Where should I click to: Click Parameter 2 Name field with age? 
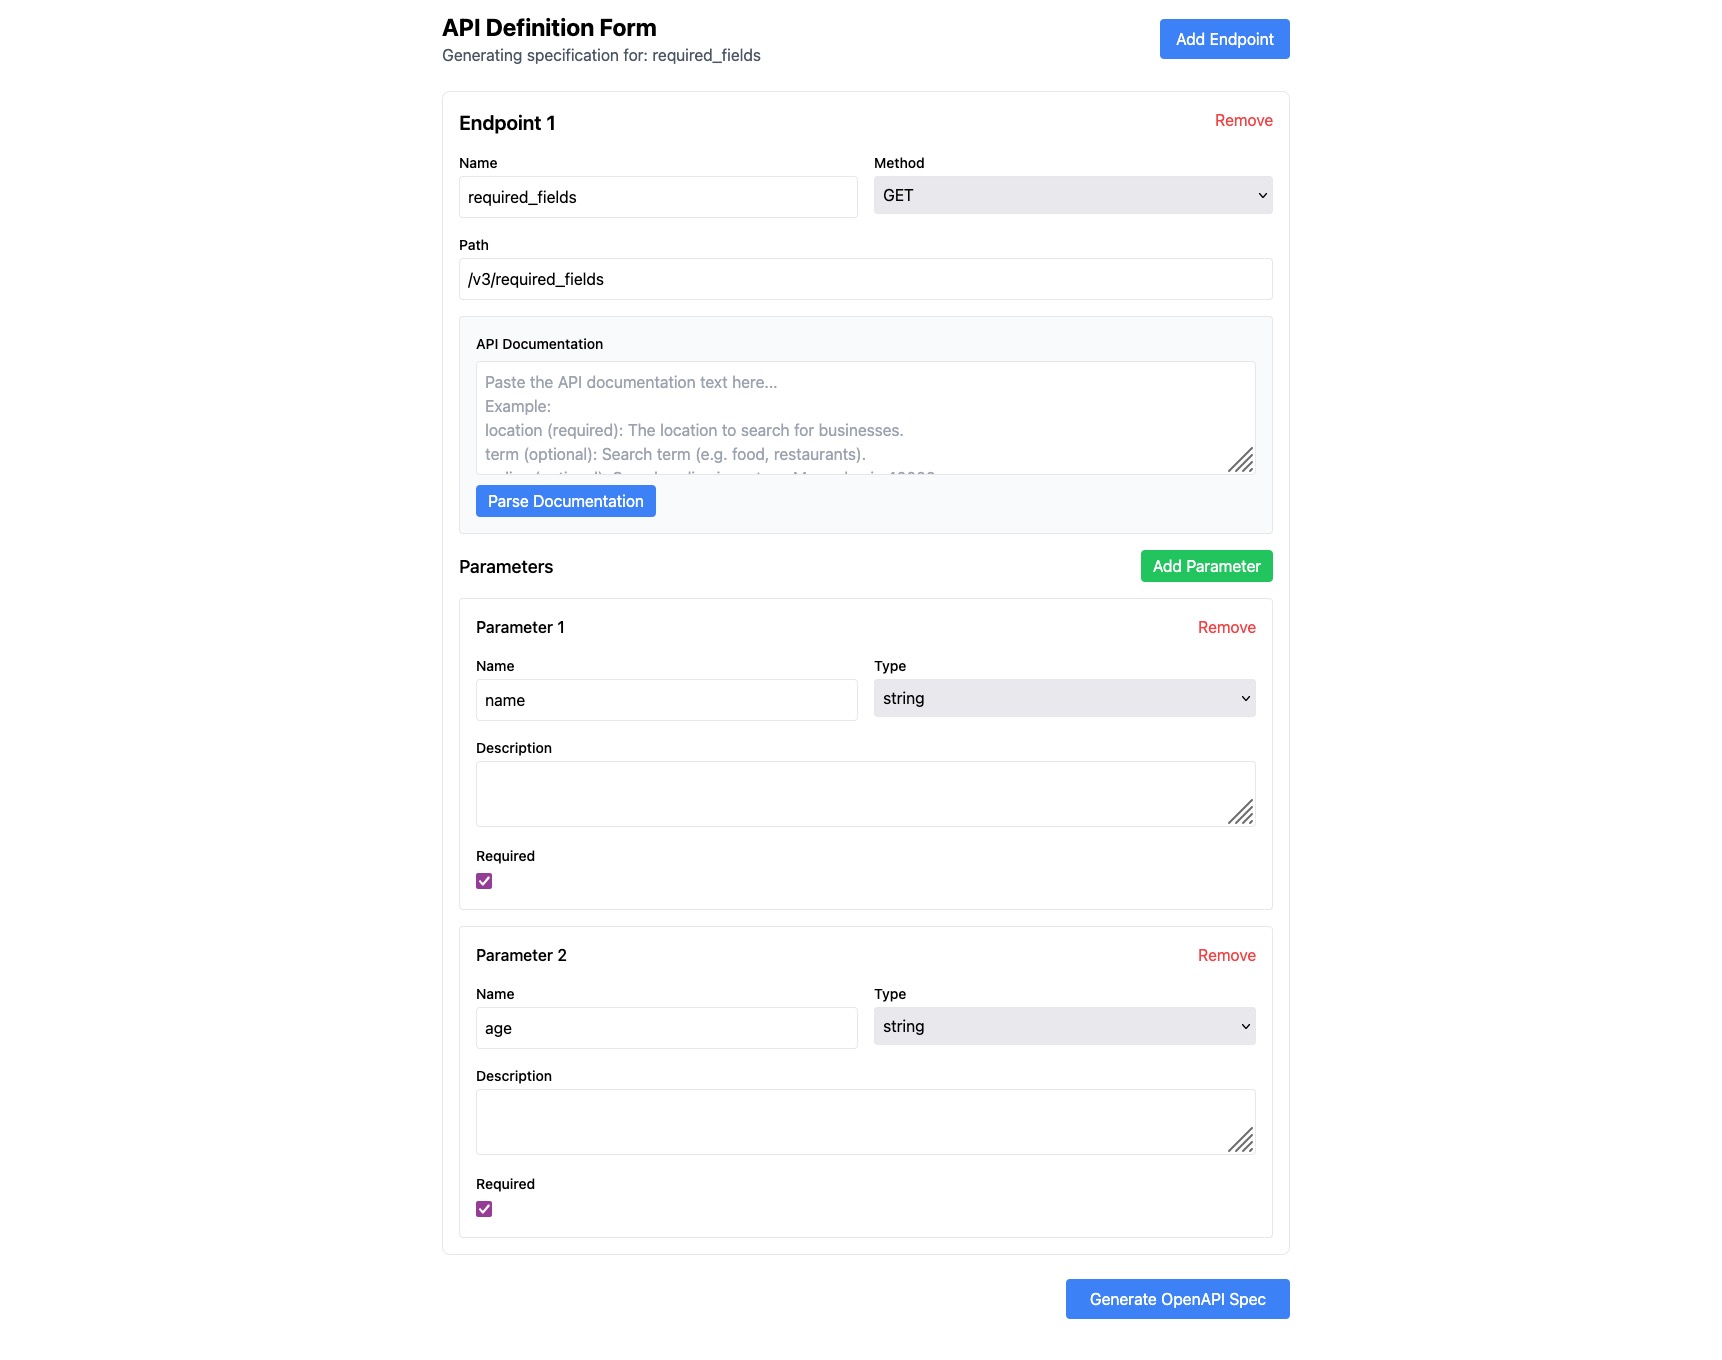click(666, 1028)
